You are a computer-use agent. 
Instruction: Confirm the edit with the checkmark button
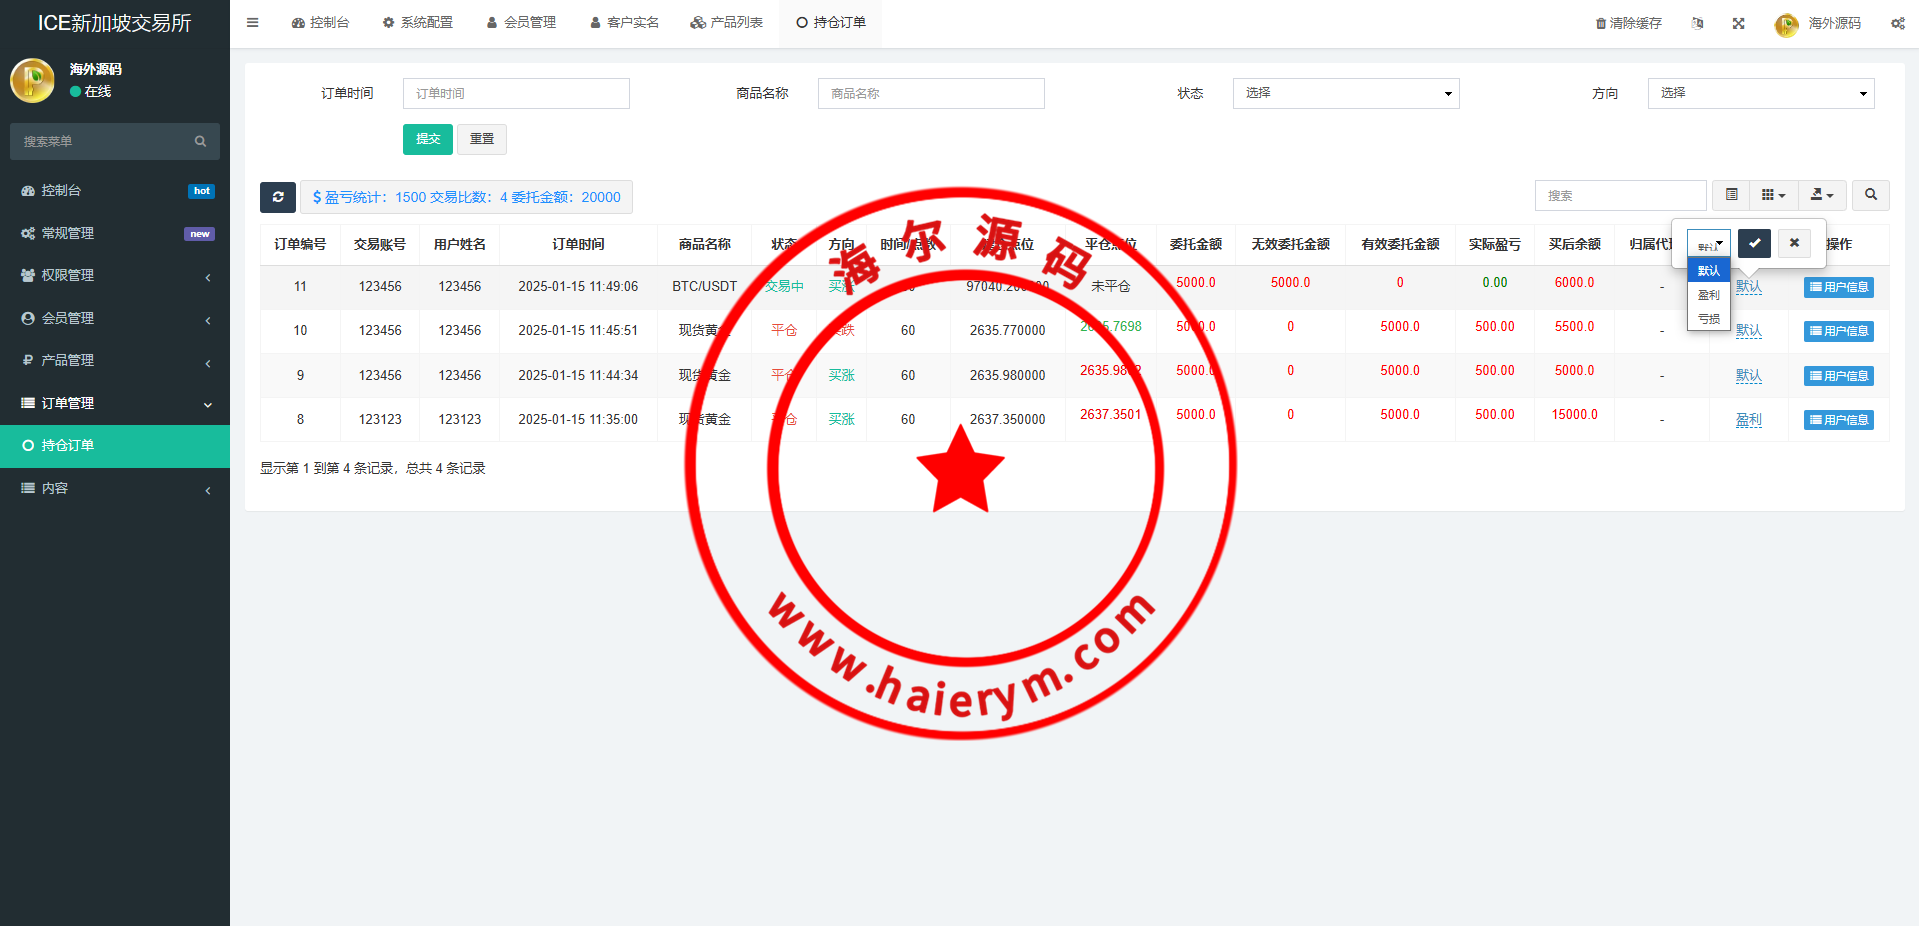coord(1754,243)
